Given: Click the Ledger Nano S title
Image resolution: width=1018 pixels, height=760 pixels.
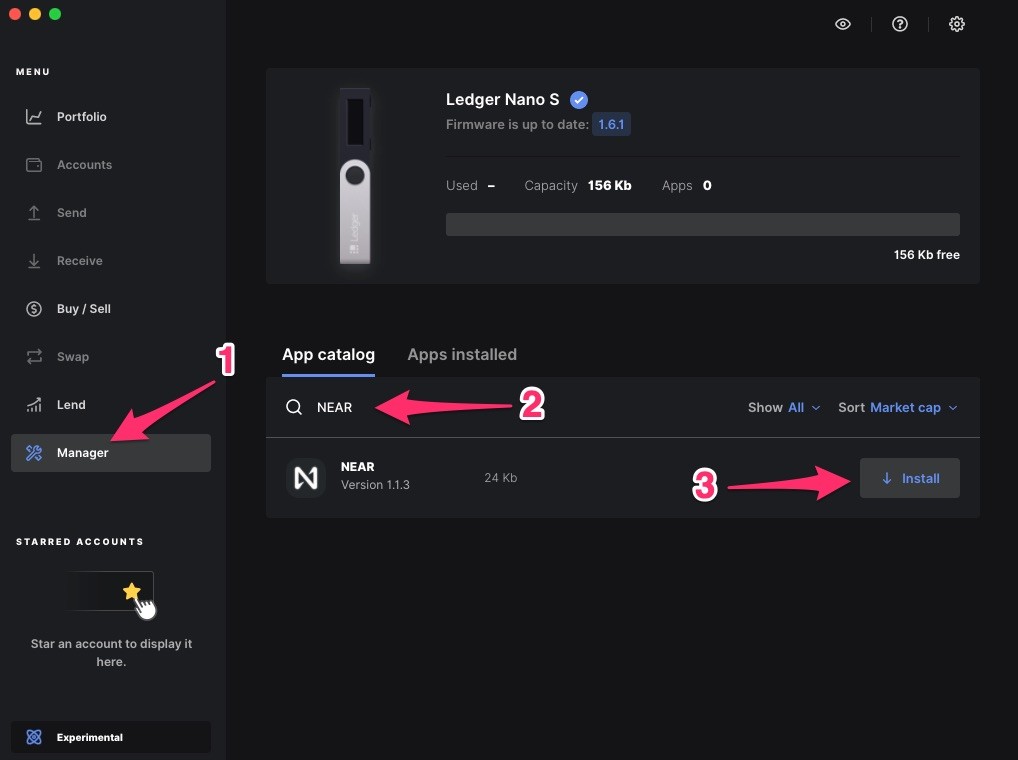Looking at the screenshot, I should click(x=503, y=100).
